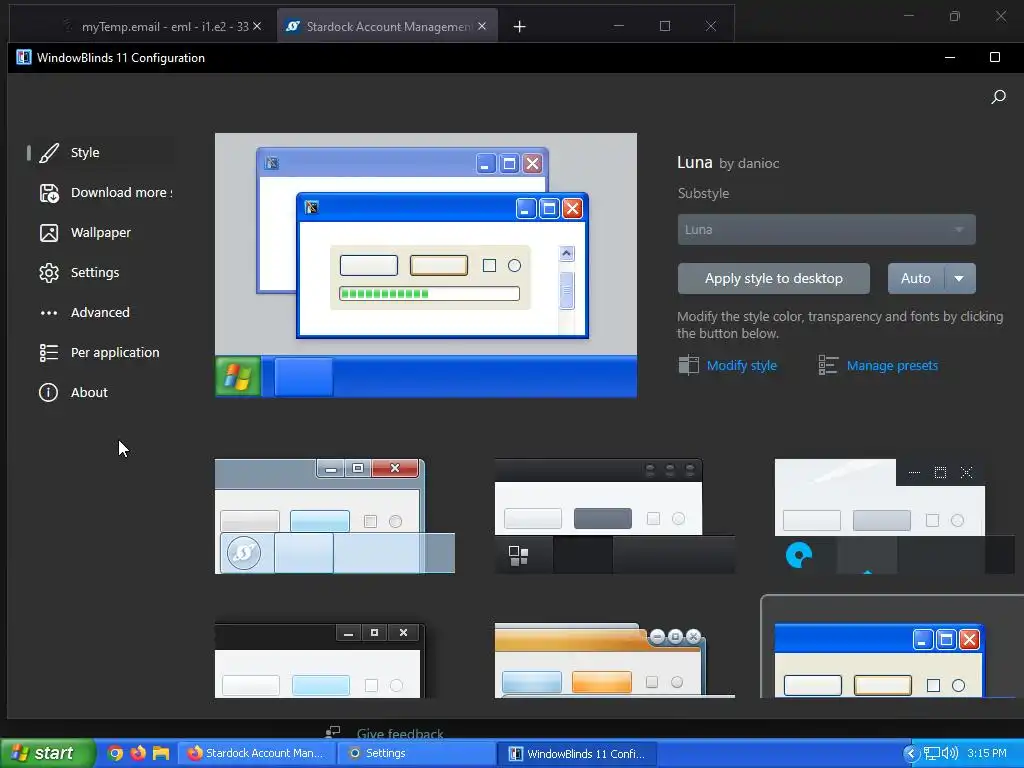Click the Modify style icon
This screenshot has height=768, width=1024.
click(688, 365)
